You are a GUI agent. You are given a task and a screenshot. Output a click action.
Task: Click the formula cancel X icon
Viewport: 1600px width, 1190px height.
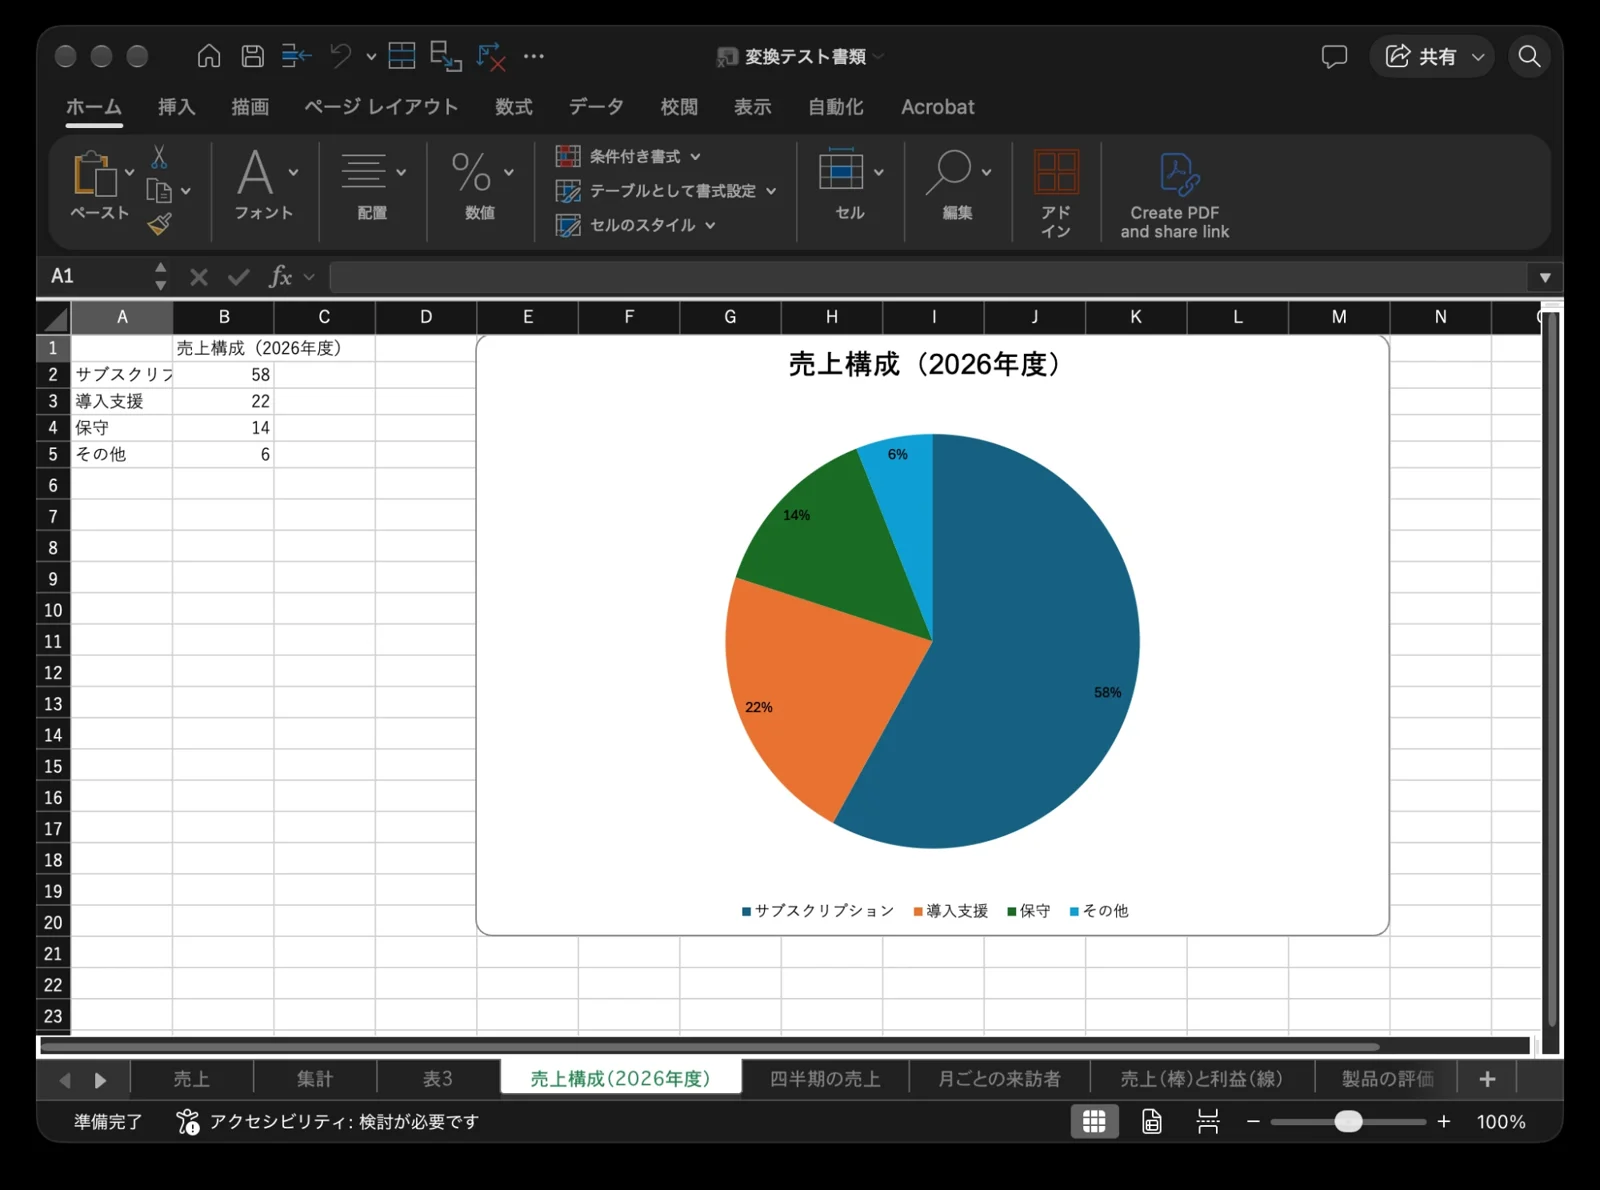pyautogui.click(x=199, y=277)
